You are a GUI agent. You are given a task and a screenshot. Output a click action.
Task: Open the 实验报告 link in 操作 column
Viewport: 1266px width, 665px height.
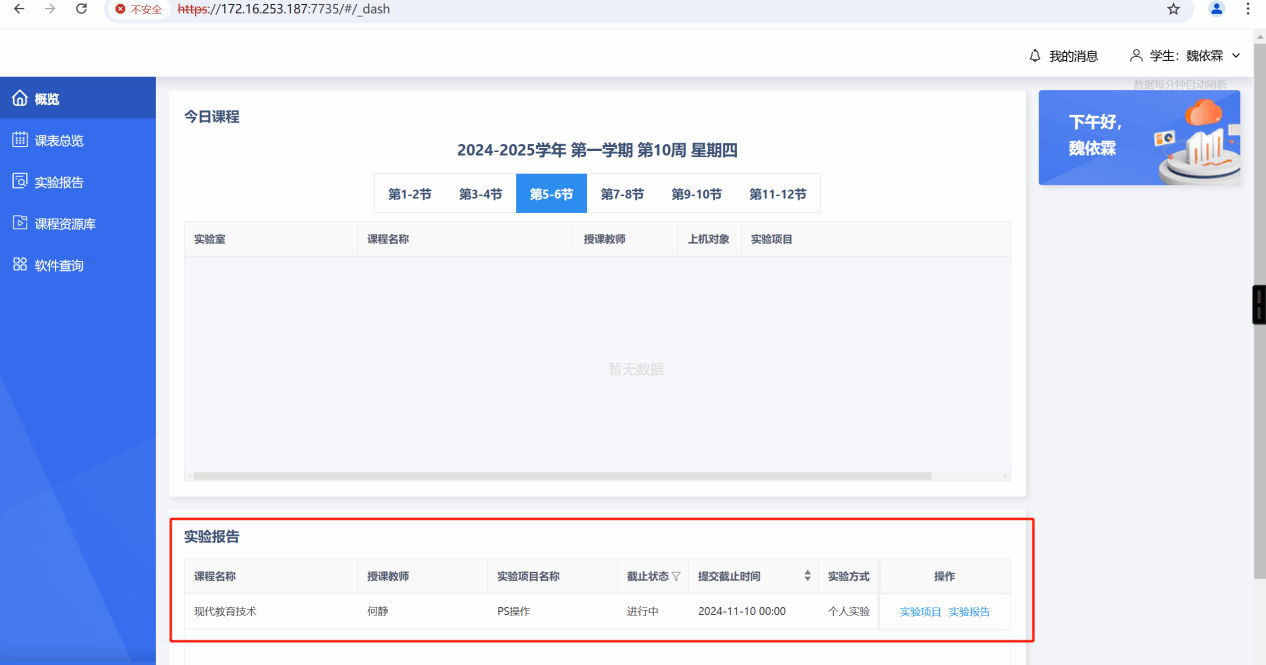969,611
